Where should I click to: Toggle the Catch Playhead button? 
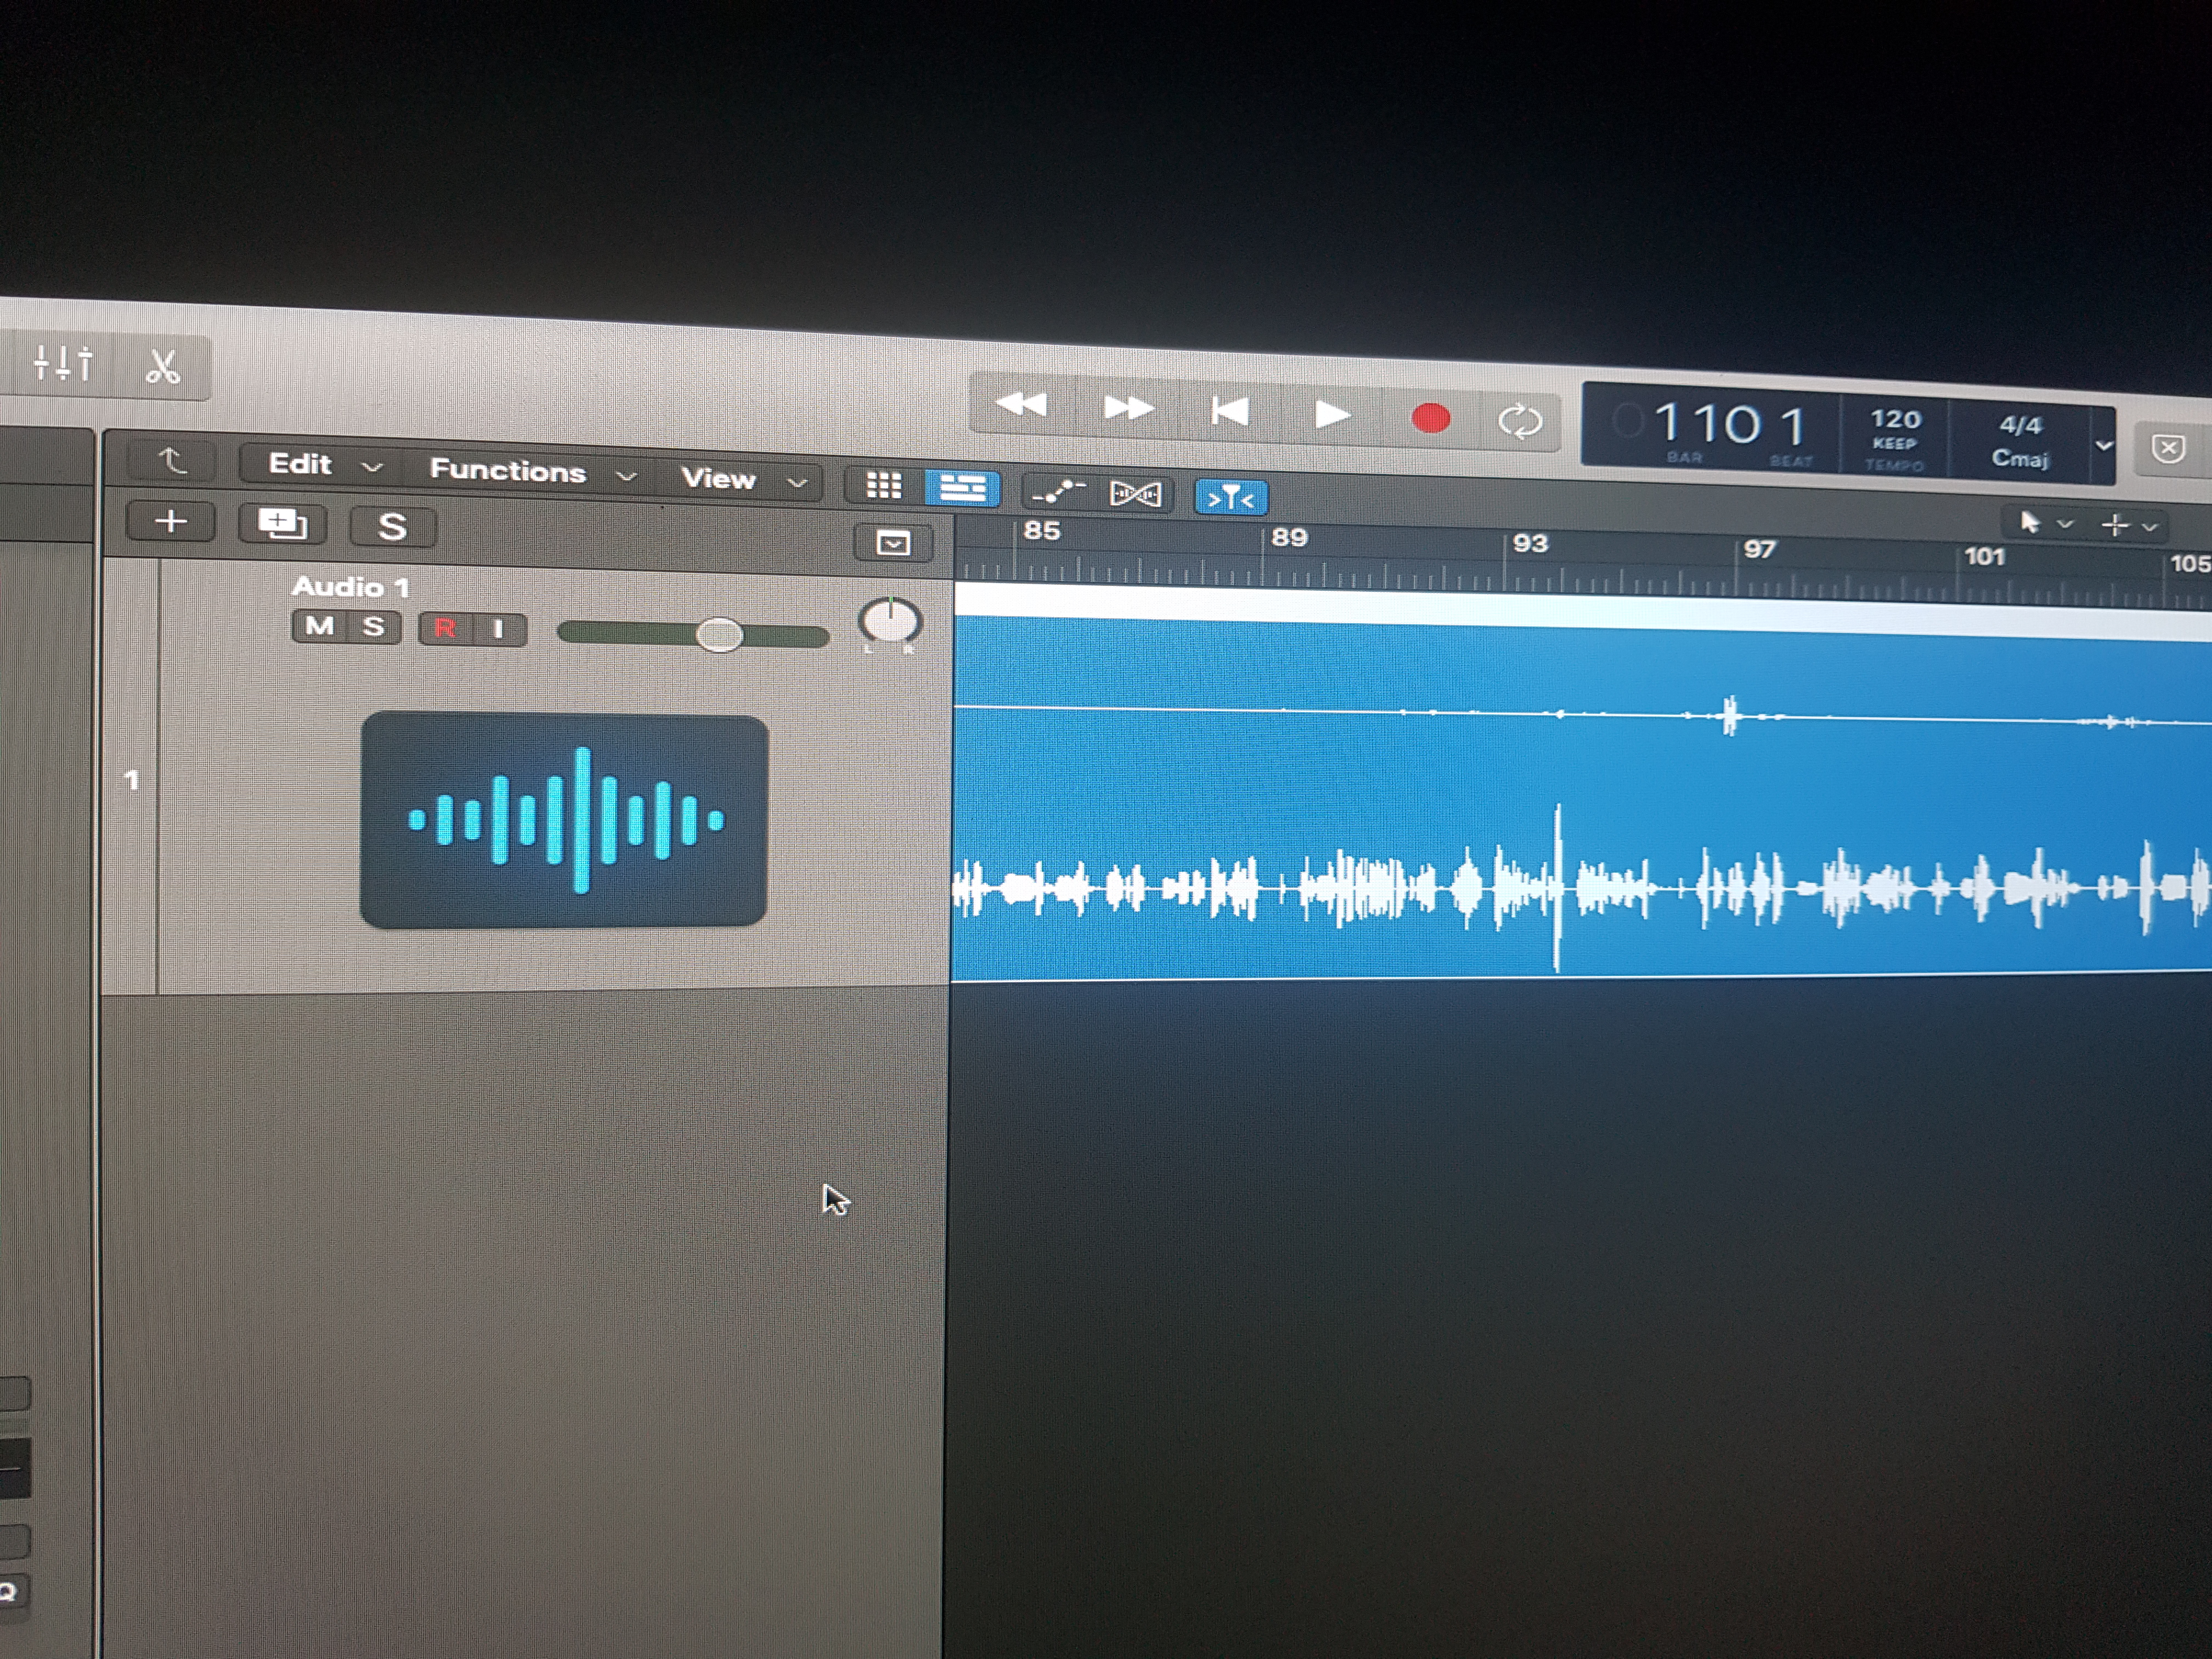(x=1231, y=497)
